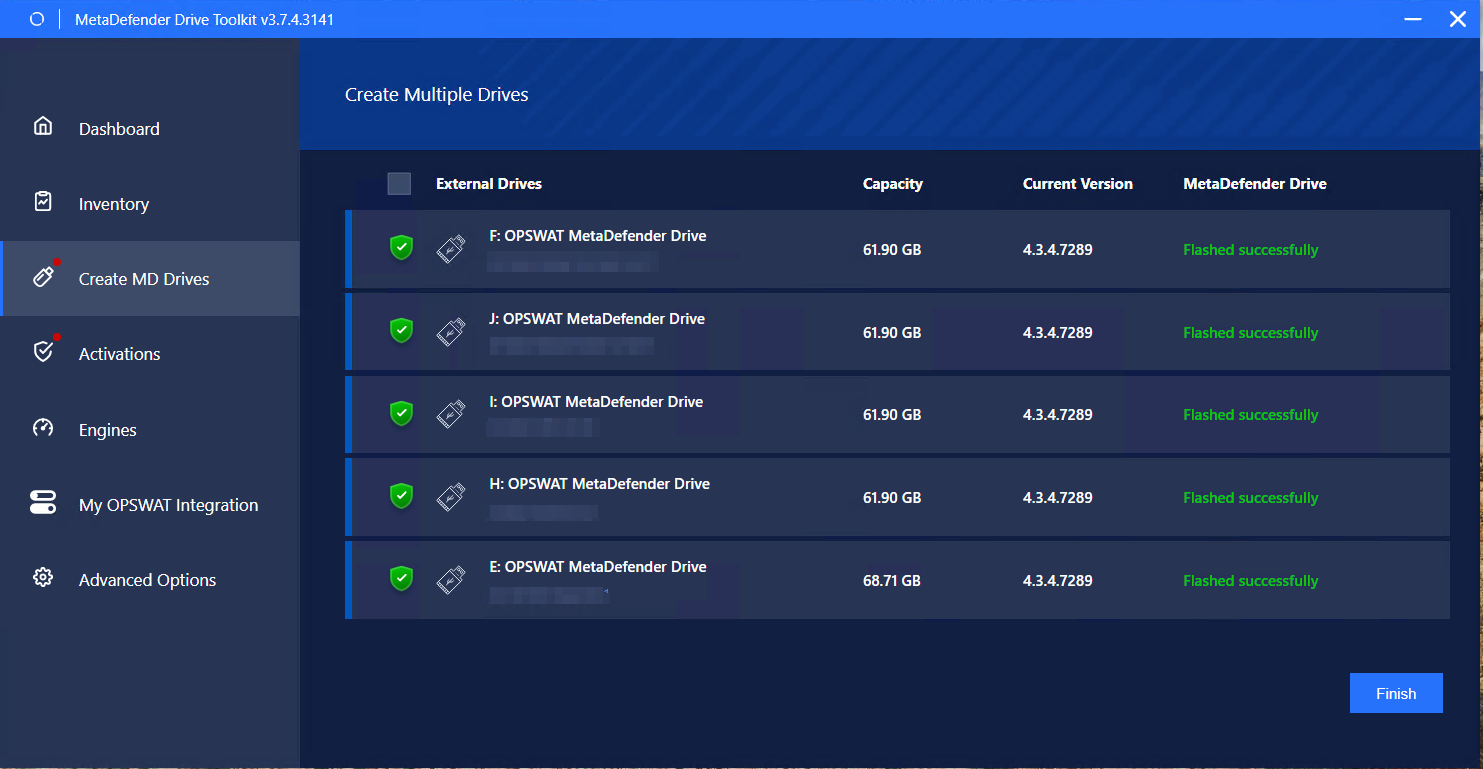
Task: Open Advanced Options in sidebar
Action: 150,579
